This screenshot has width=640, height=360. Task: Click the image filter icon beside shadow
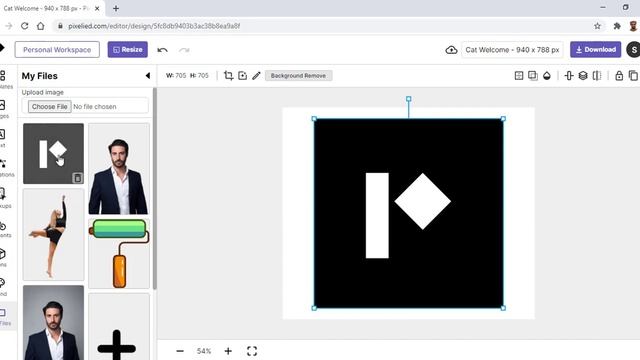tap(519, 76)
